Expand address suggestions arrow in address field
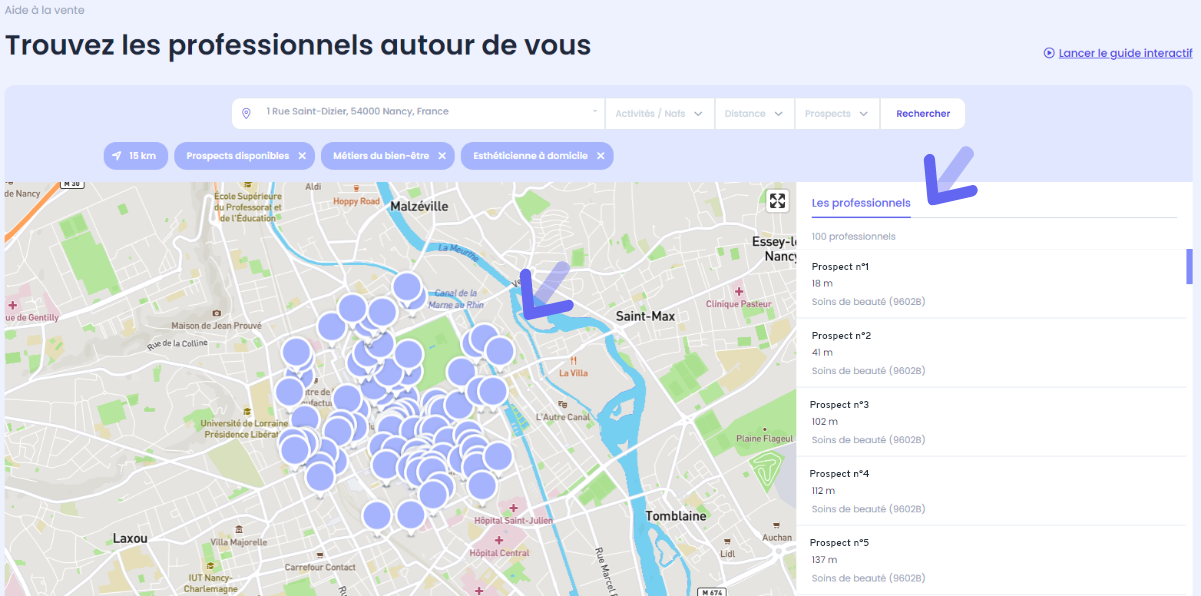1201x596 pixels. pyautogui.click(x=595, y=112)
